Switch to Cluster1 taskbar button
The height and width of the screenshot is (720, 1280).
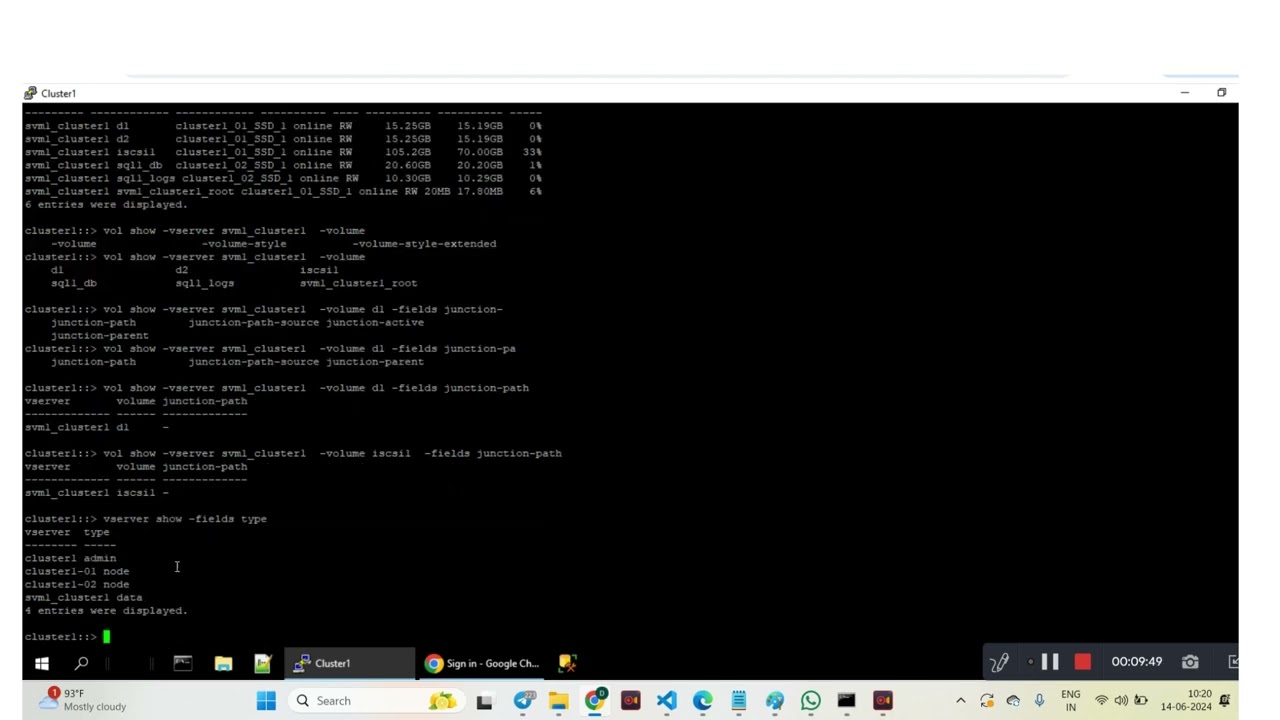[349, 663]
